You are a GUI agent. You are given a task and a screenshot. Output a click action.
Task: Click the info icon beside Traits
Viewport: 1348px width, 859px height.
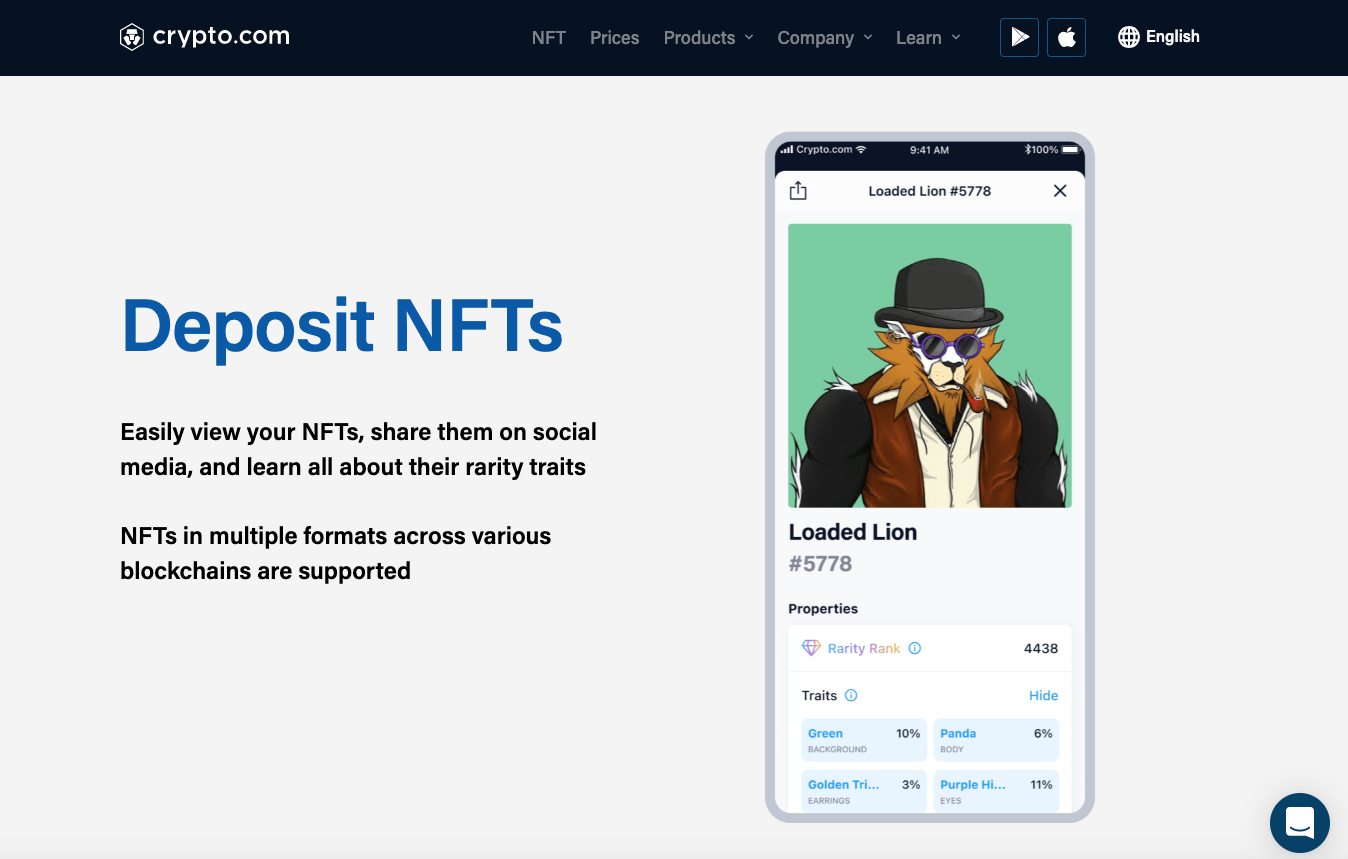click(851, 695)
